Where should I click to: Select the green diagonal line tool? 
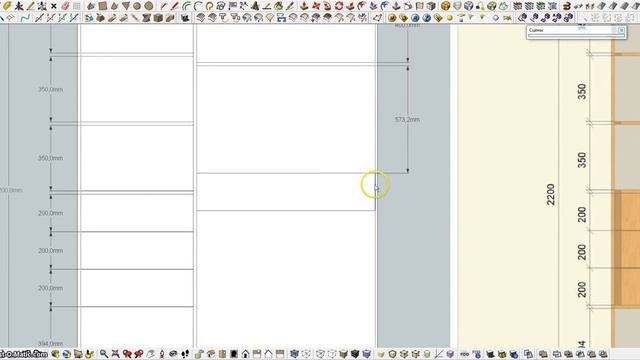(x=62, y=18)
